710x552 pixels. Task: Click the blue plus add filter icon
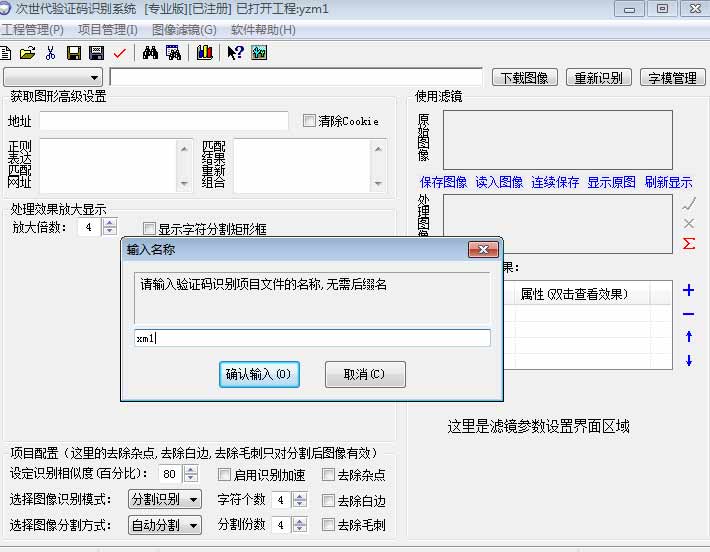tap(688, 291)
